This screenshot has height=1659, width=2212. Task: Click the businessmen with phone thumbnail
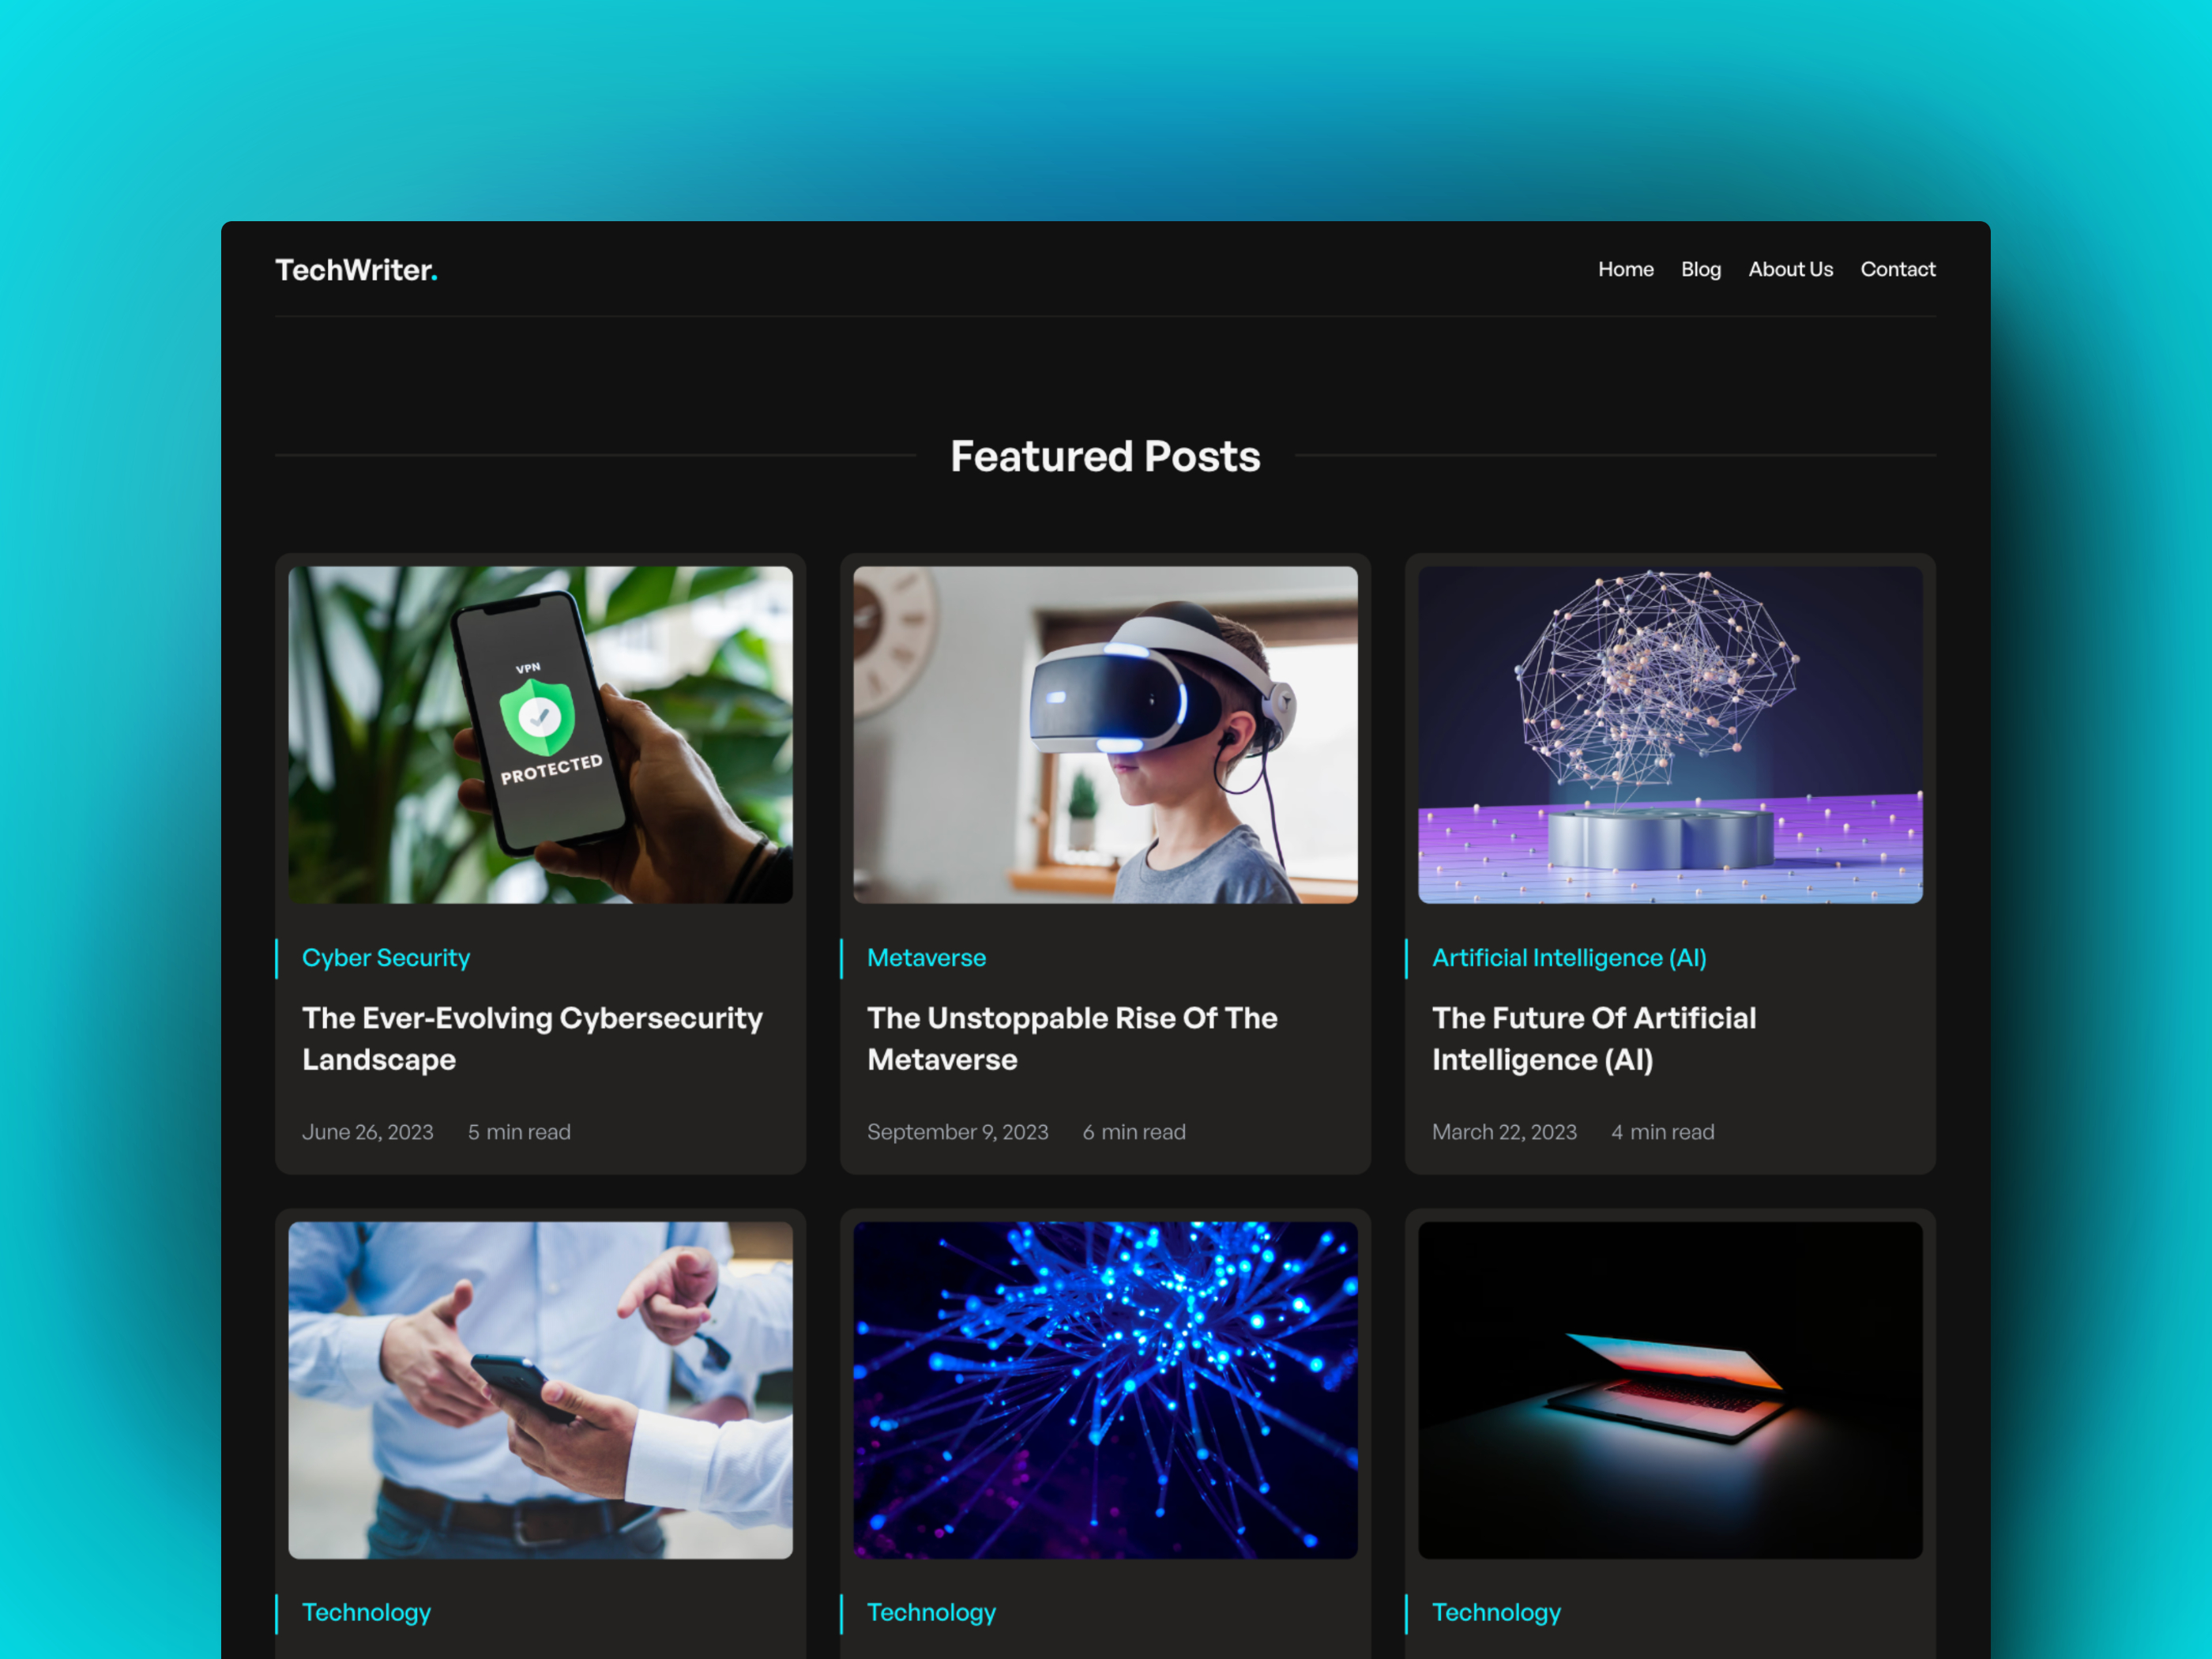539,1388
